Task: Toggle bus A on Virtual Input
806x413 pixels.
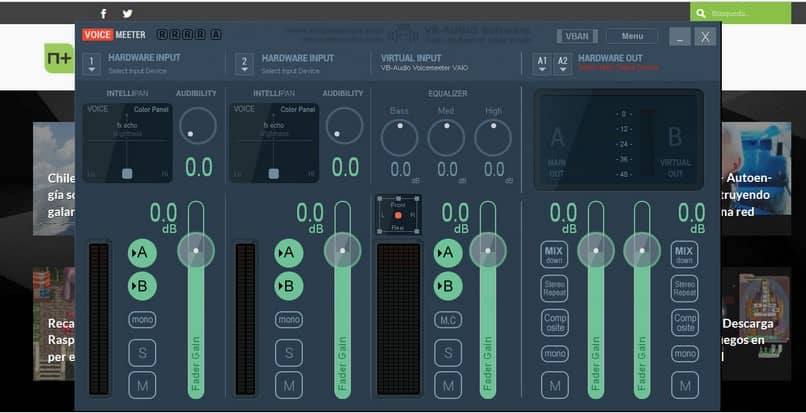Action: pos(448,253)
